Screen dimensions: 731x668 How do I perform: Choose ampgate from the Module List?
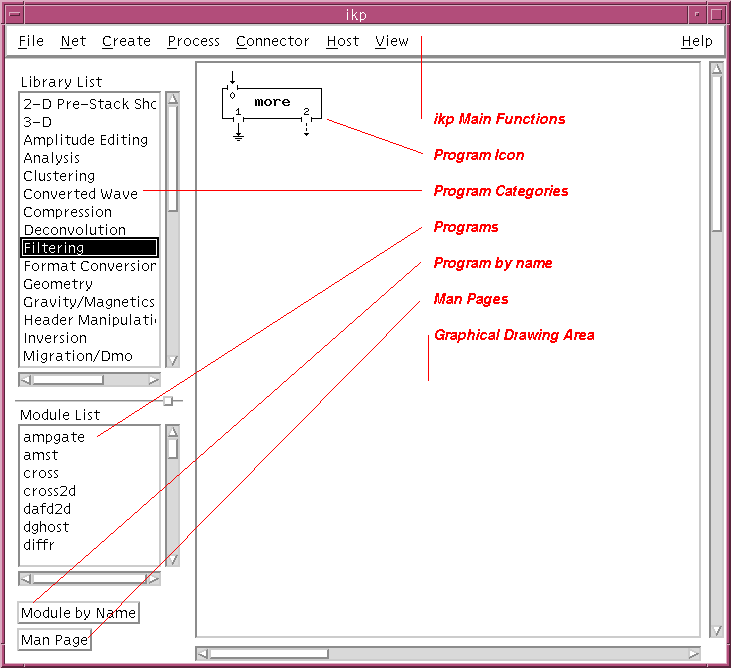[x=54, y=437]
